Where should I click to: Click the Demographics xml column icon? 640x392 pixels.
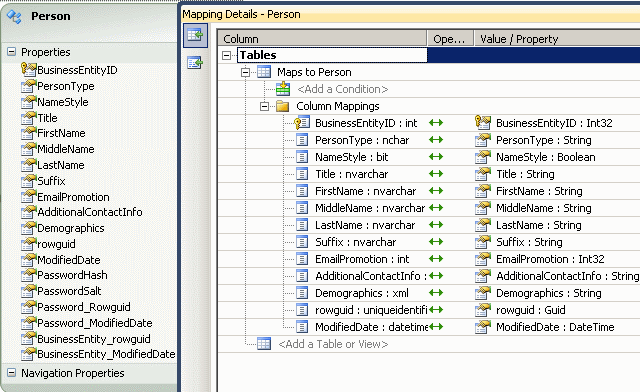tap(302, 293)
